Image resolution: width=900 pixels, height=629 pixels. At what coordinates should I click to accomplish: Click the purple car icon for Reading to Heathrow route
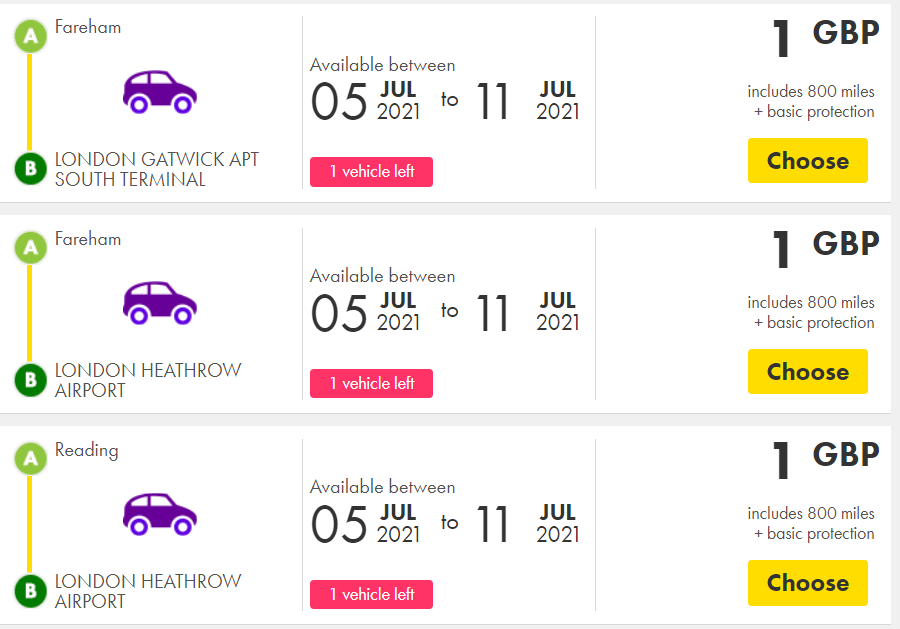(x=159, y=514)
